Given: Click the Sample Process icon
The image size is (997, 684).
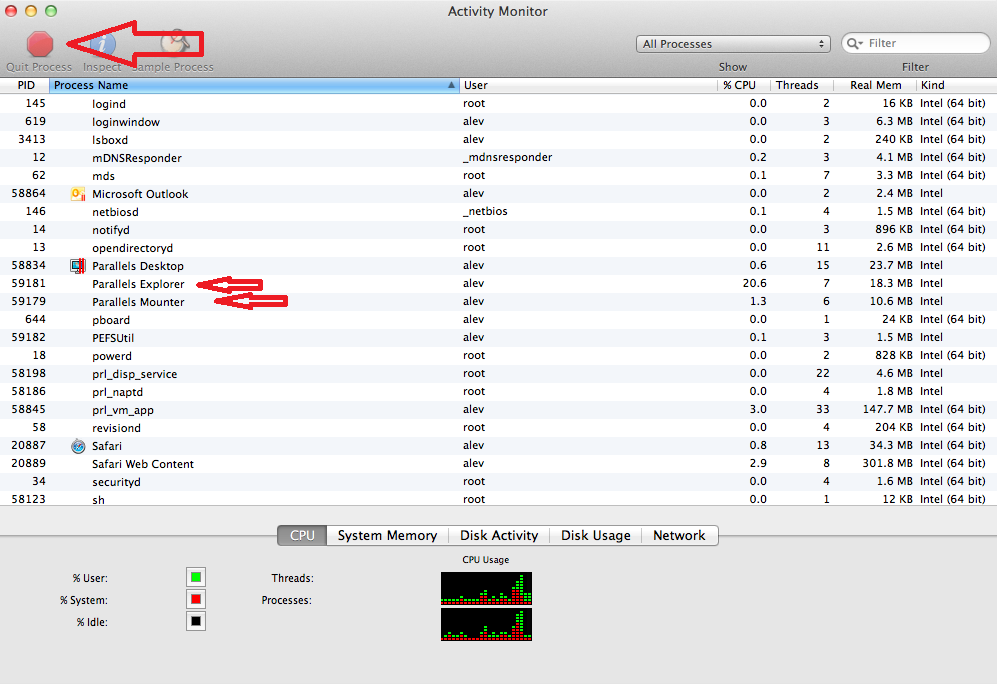Looking at the screenshot, I should tap(175, 44).
